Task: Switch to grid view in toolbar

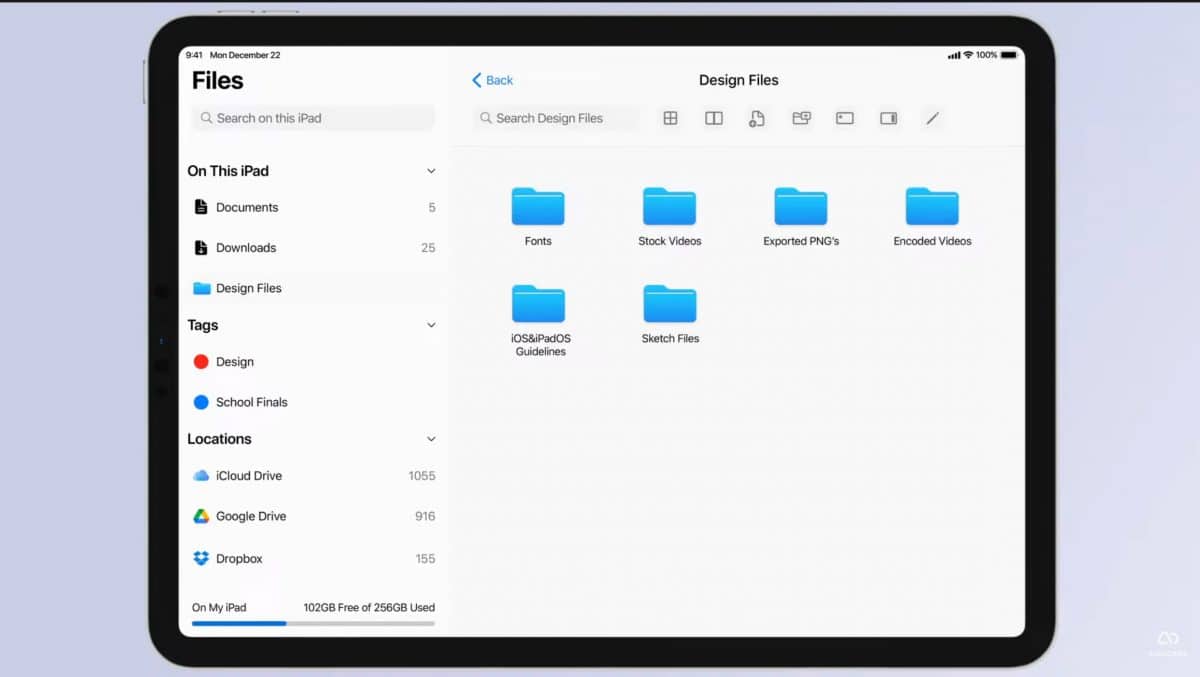Action: coord(670,118)
